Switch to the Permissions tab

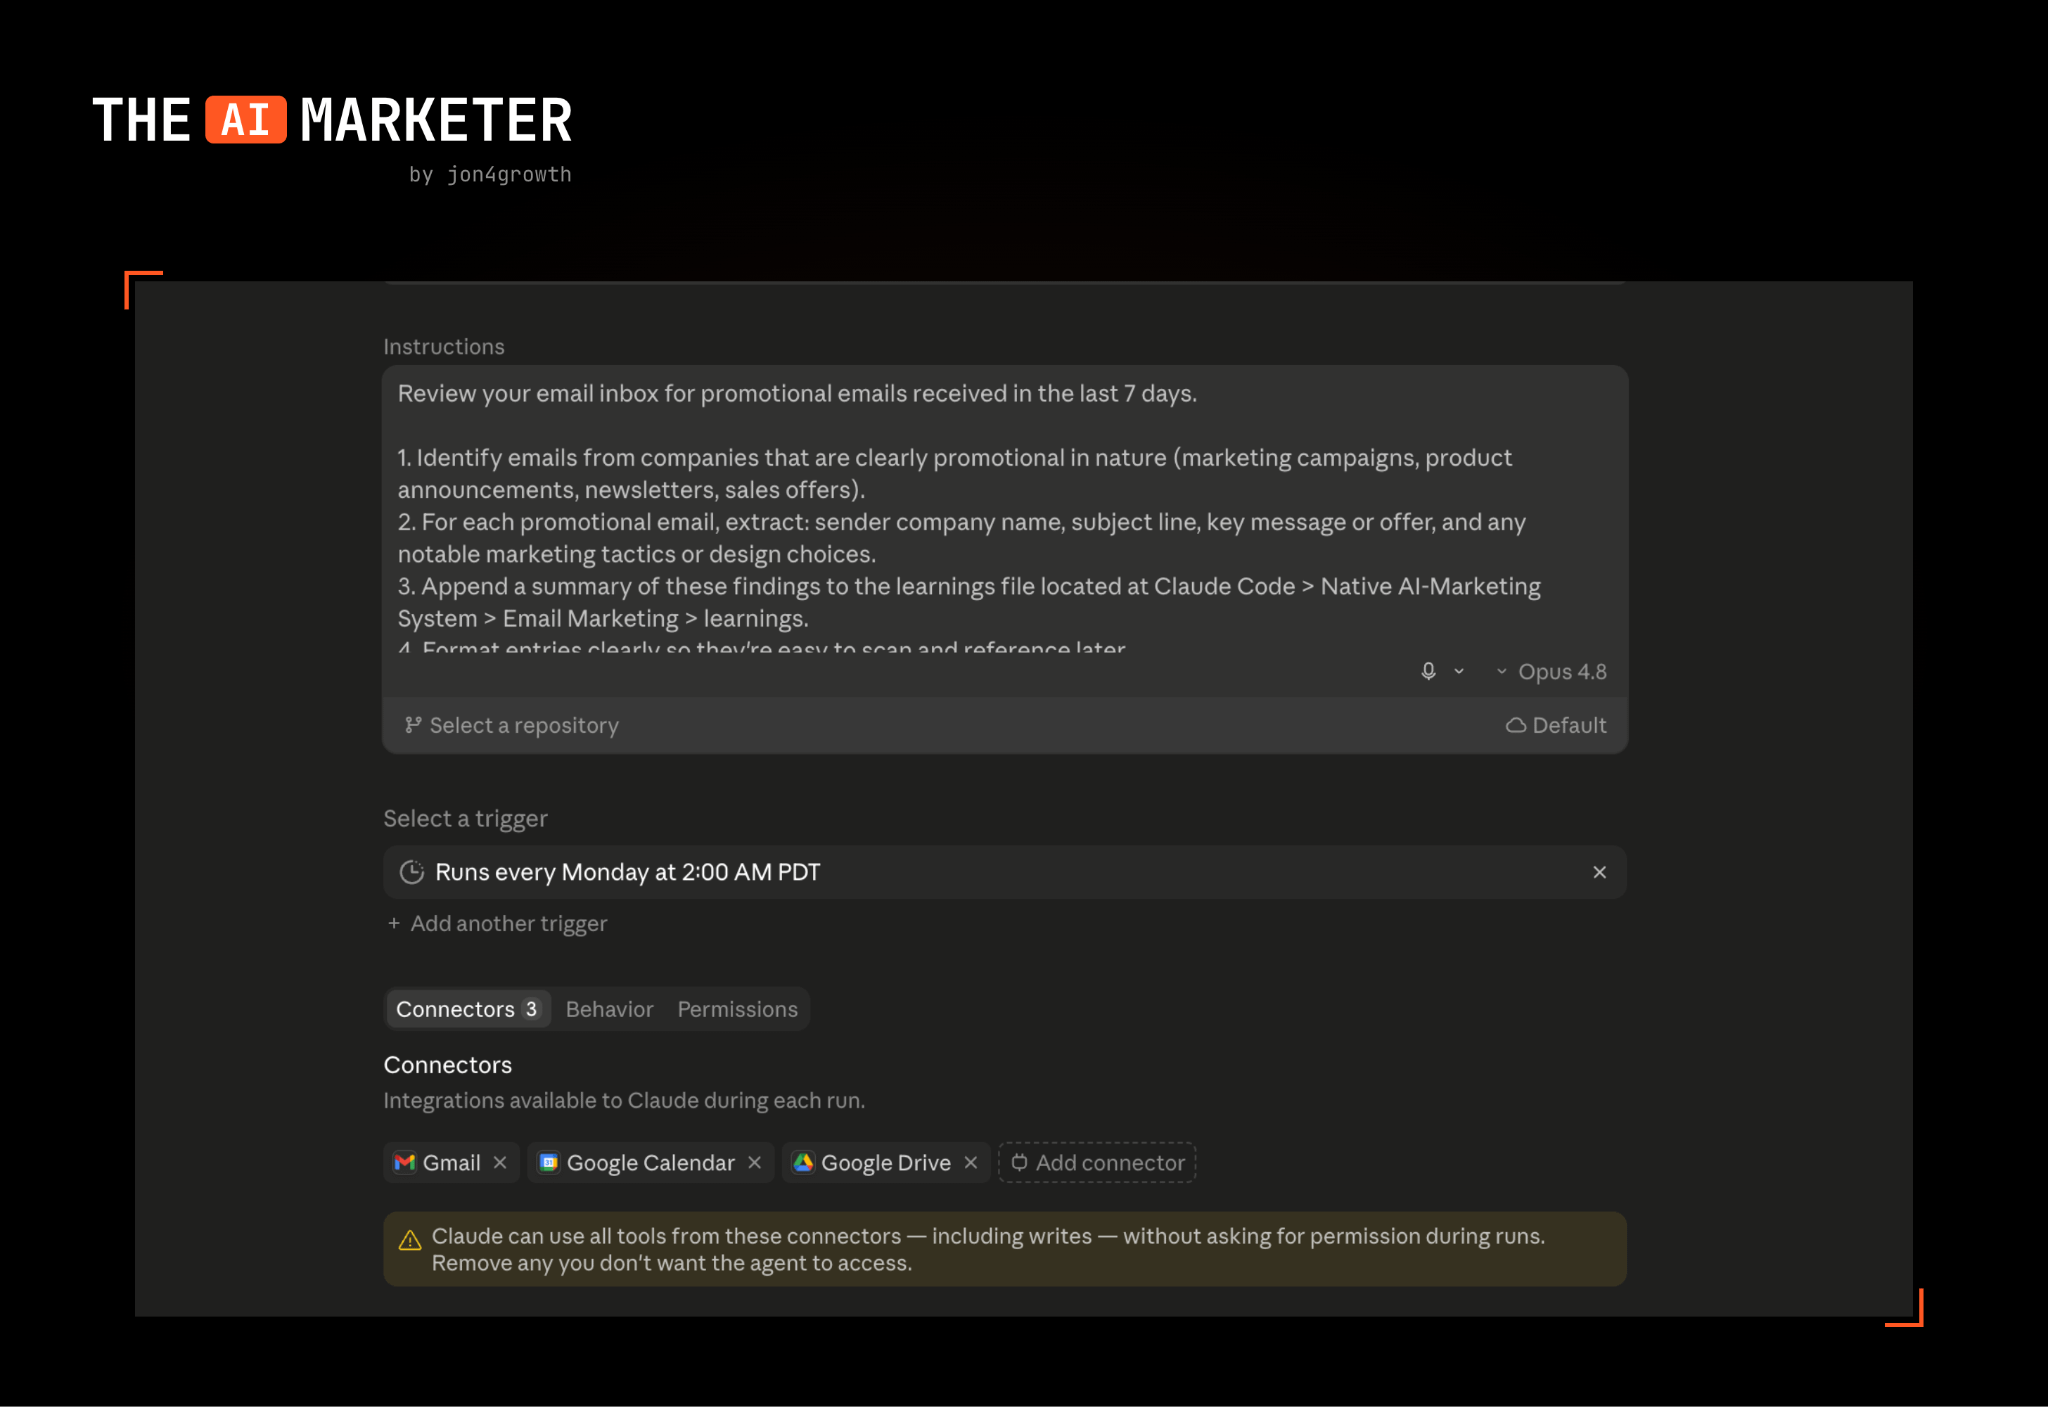[x=737, y=1009]
